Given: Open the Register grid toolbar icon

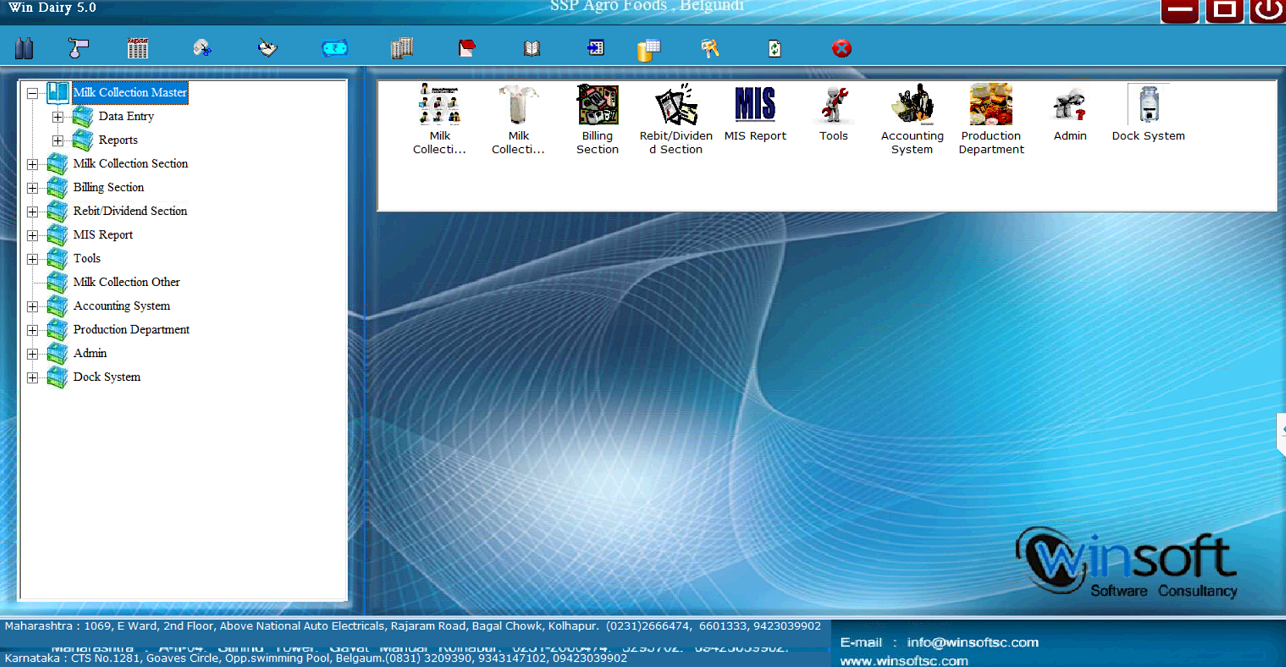Looking at the screenshot, I should click(x=138, y=48).
